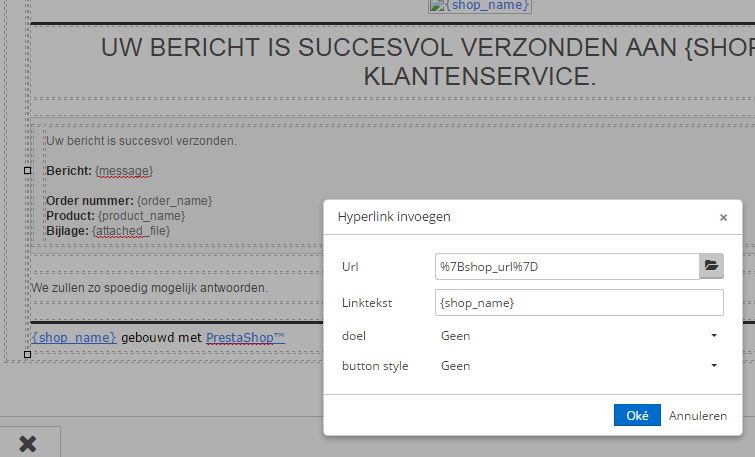Click the {message} placeholder text

coord(124,171)
